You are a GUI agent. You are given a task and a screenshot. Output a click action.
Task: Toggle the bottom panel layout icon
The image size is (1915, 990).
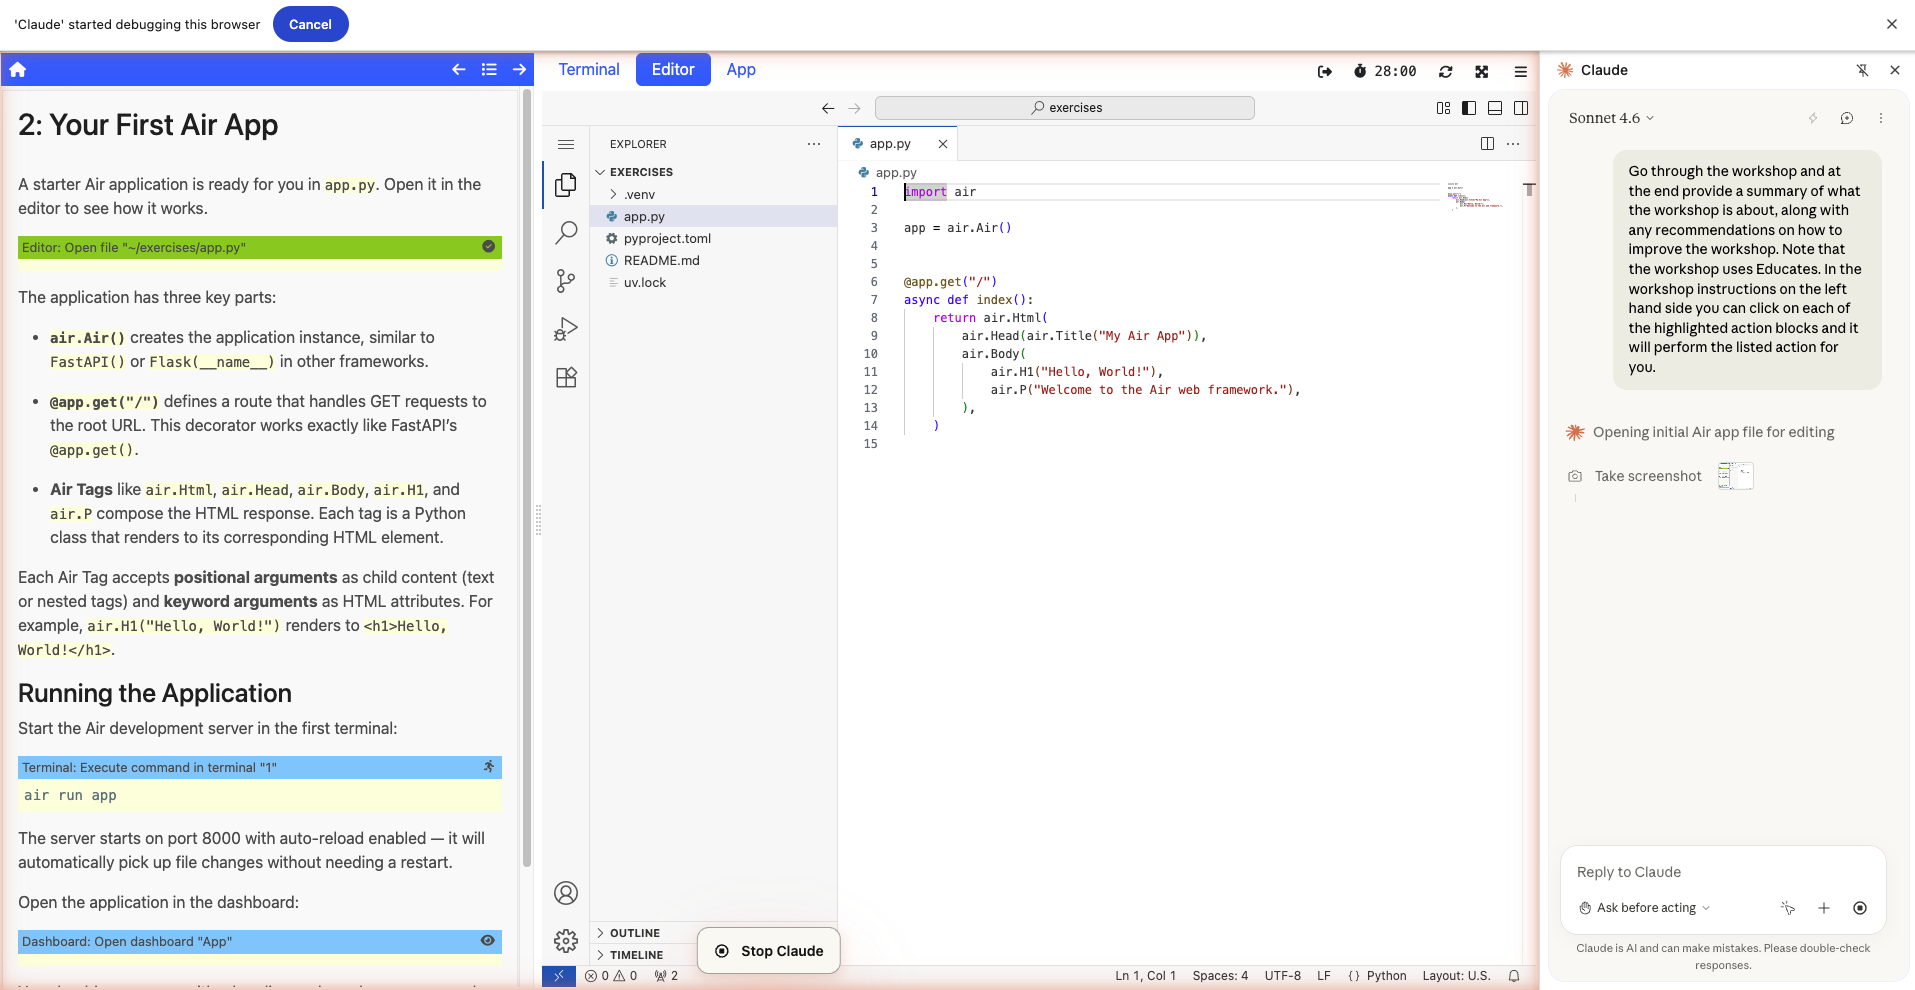click(1495, 108)
